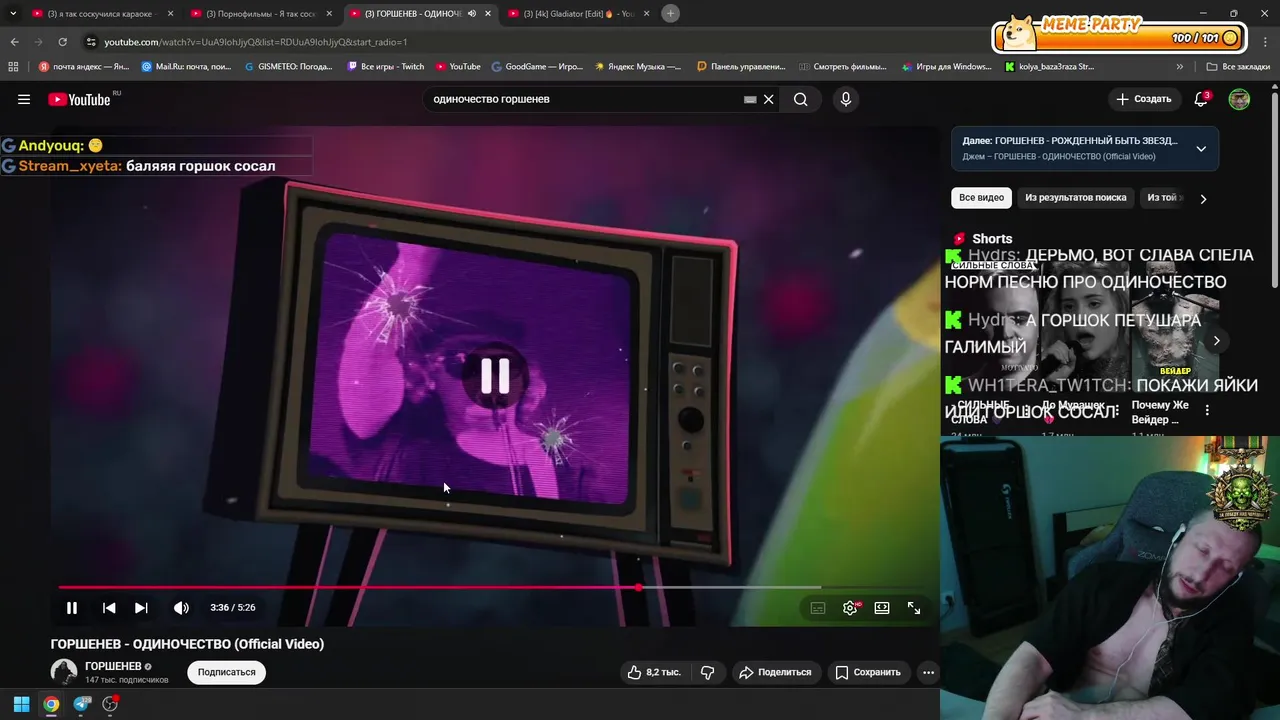Open the account avatar menu
Image resolution: width=1280 pixels, height=720 pixels.
(1239, 99)
